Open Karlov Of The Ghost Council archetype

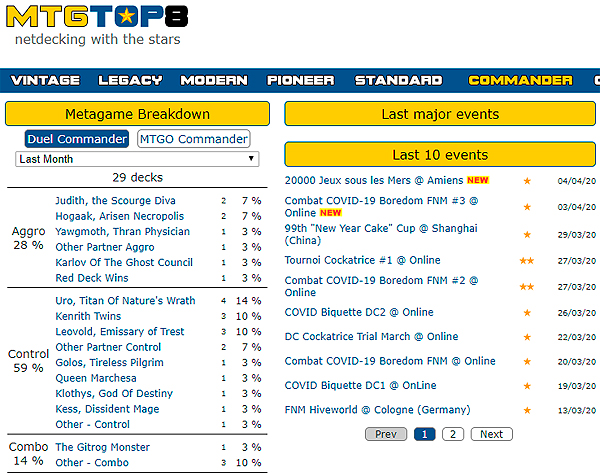coord(124,262)
